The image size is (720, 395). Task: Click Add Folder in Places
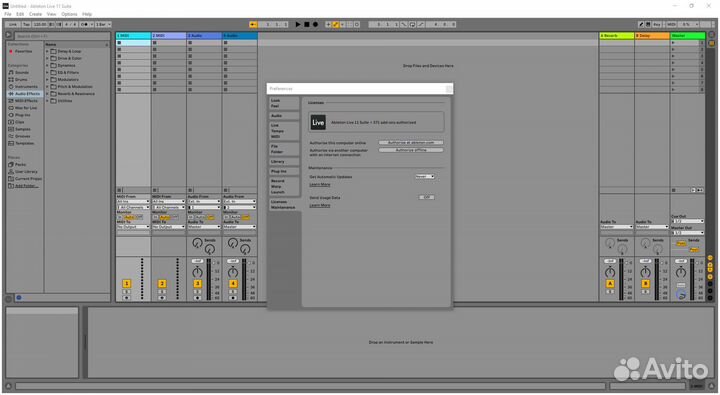pyautogui.click(x=26, y=186)
